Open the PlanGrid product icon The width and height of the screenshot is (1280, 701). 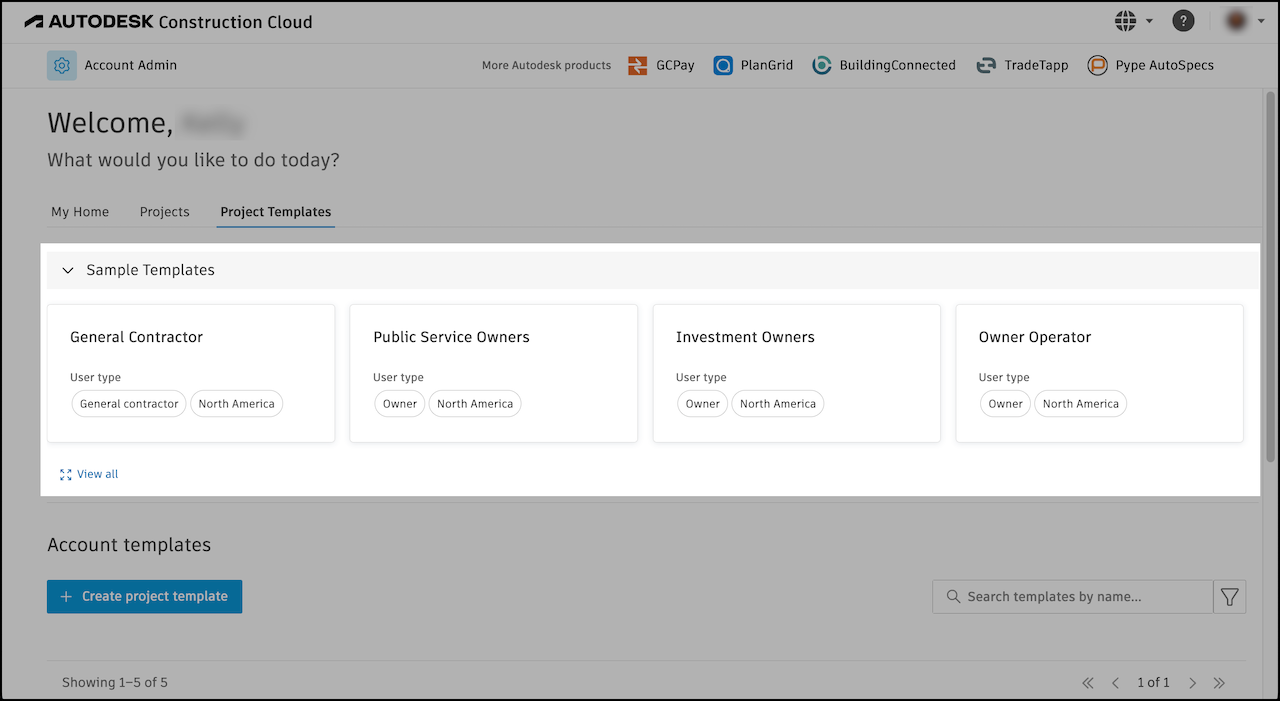tap(723, 66)
